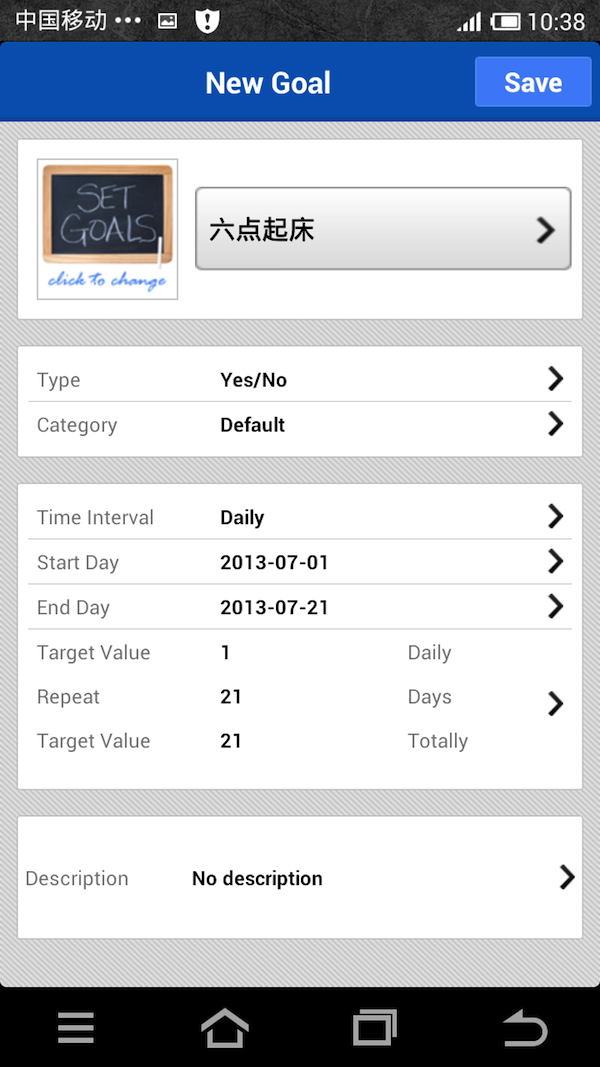Tap the Start Day date 2013-07-01
Screen dimensions: 600x1067
[x=274, y=563]
